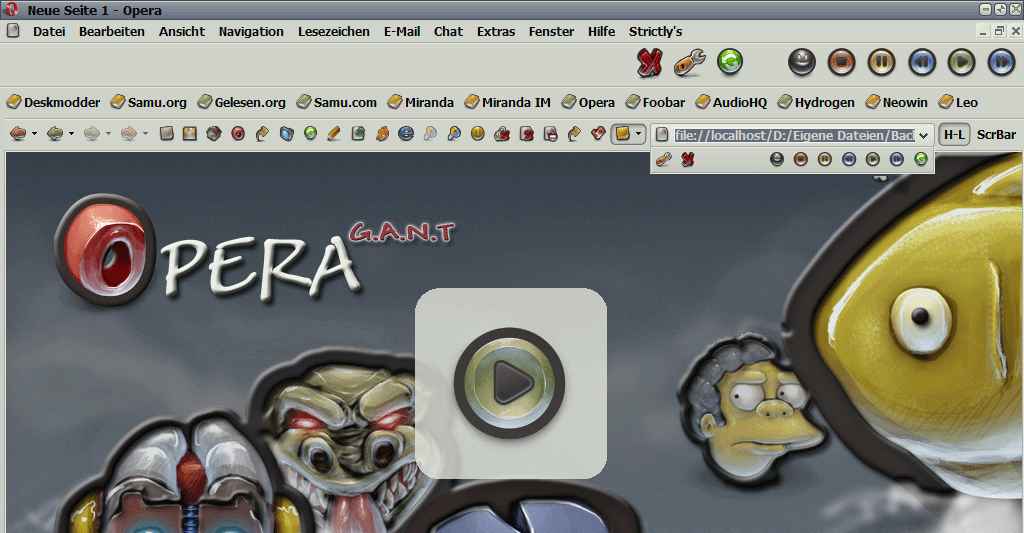The width and height of the screenshot is (1024, 533).
Task: Open the Ansicht menu
Action: coord(182,31)
